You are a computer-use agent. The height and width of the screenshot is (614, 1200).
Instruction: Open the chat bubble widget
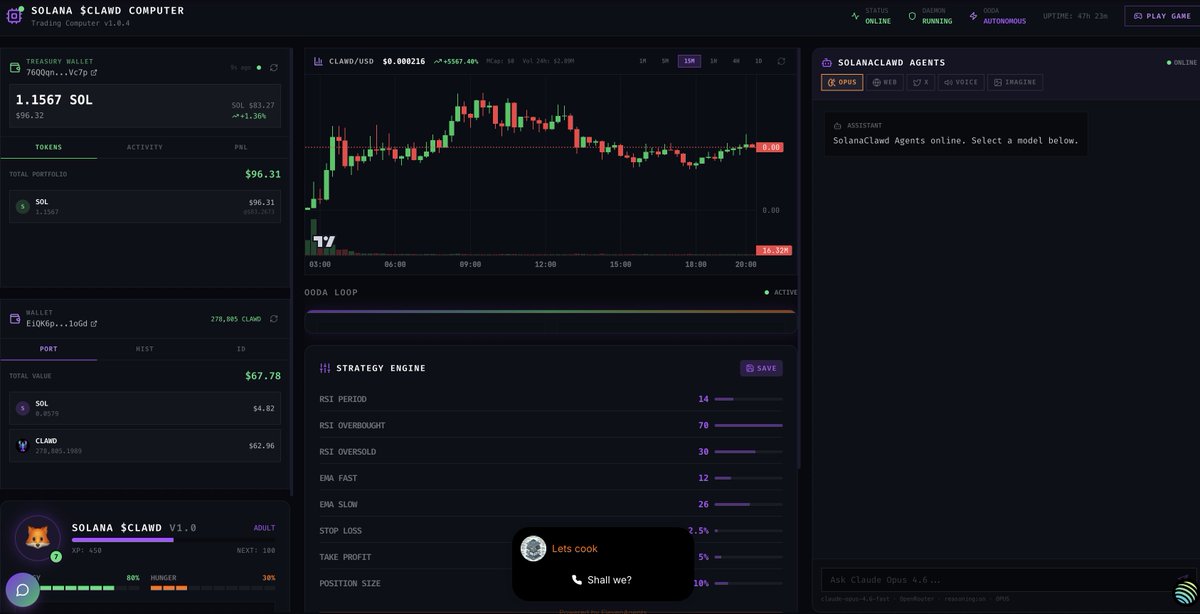pyautogui.click(x=22, y=590)
